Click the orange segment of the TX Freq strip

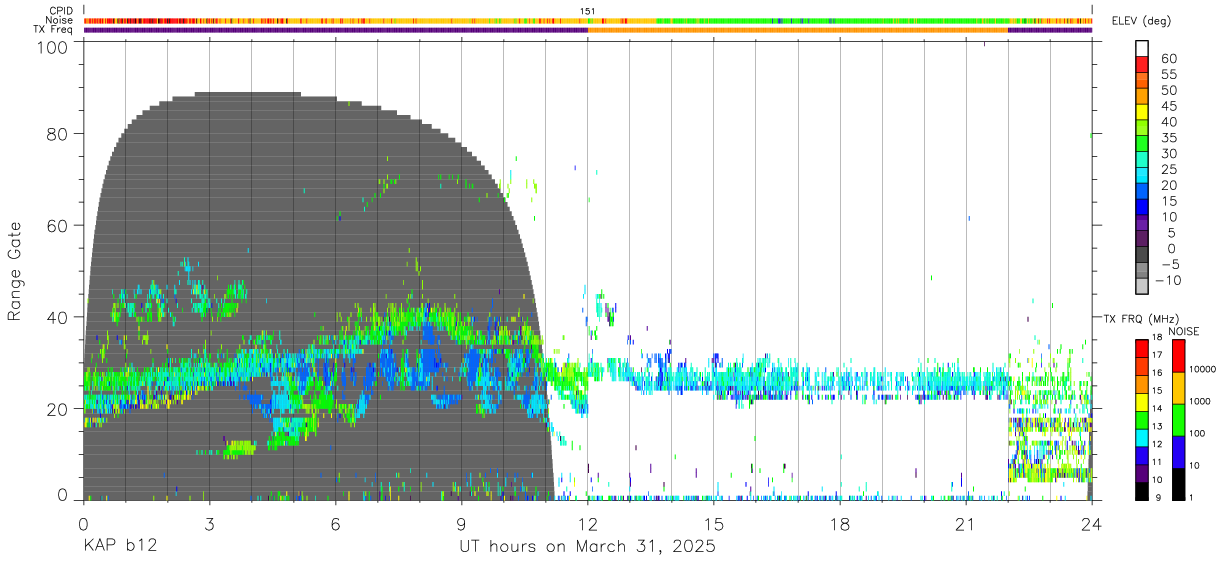click(x=797, y=30)
